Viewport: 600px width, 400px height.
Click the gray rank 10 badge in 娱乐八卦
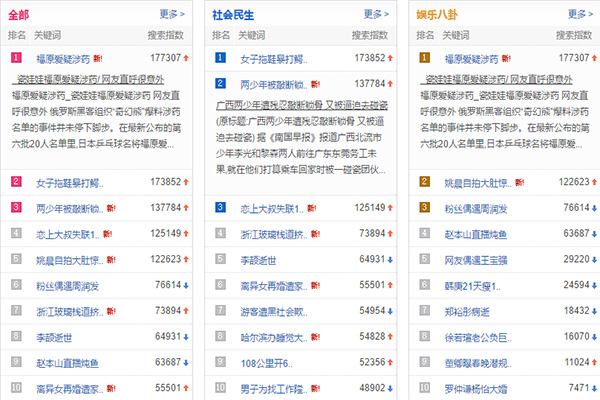(x=425, y=388)
